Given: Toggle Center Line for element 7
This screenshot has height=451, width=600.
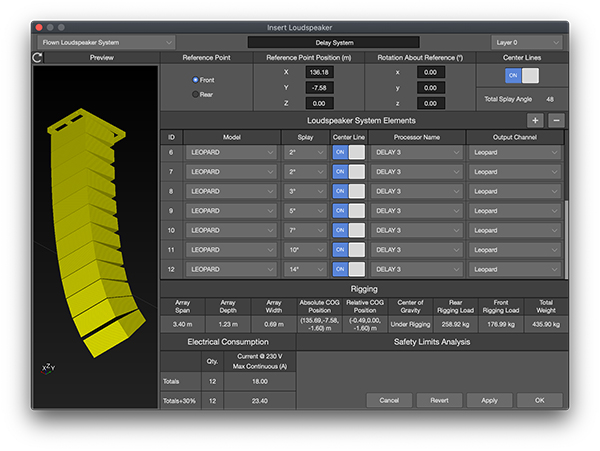Looking at the screenshot, I should click(349, 172).
